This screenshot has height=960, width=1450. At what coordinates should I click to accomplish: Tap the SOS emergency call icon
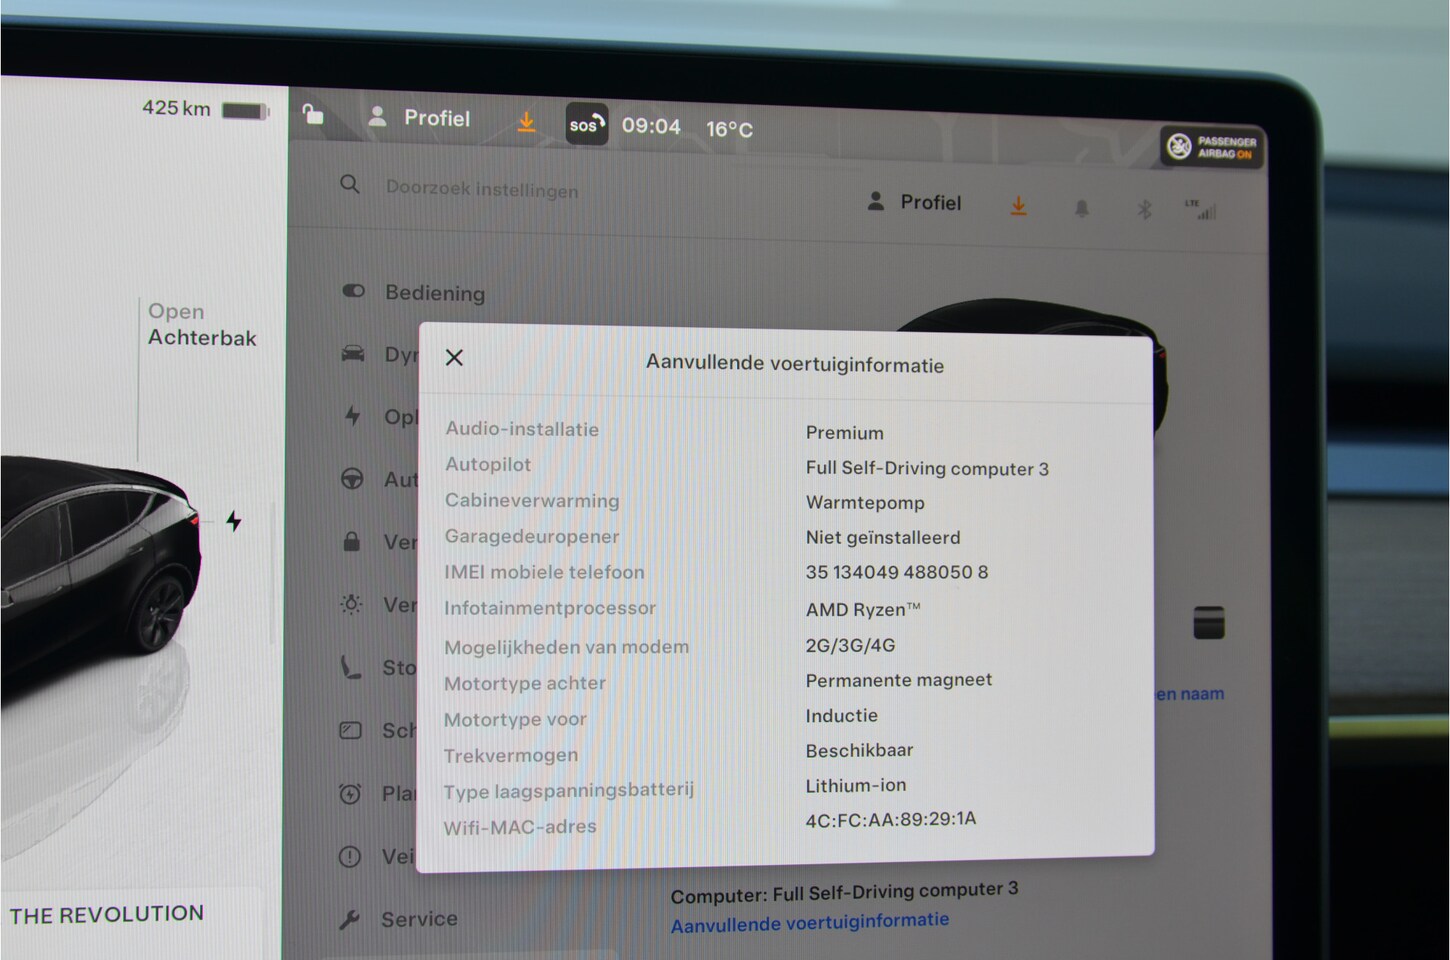point(587,124)
